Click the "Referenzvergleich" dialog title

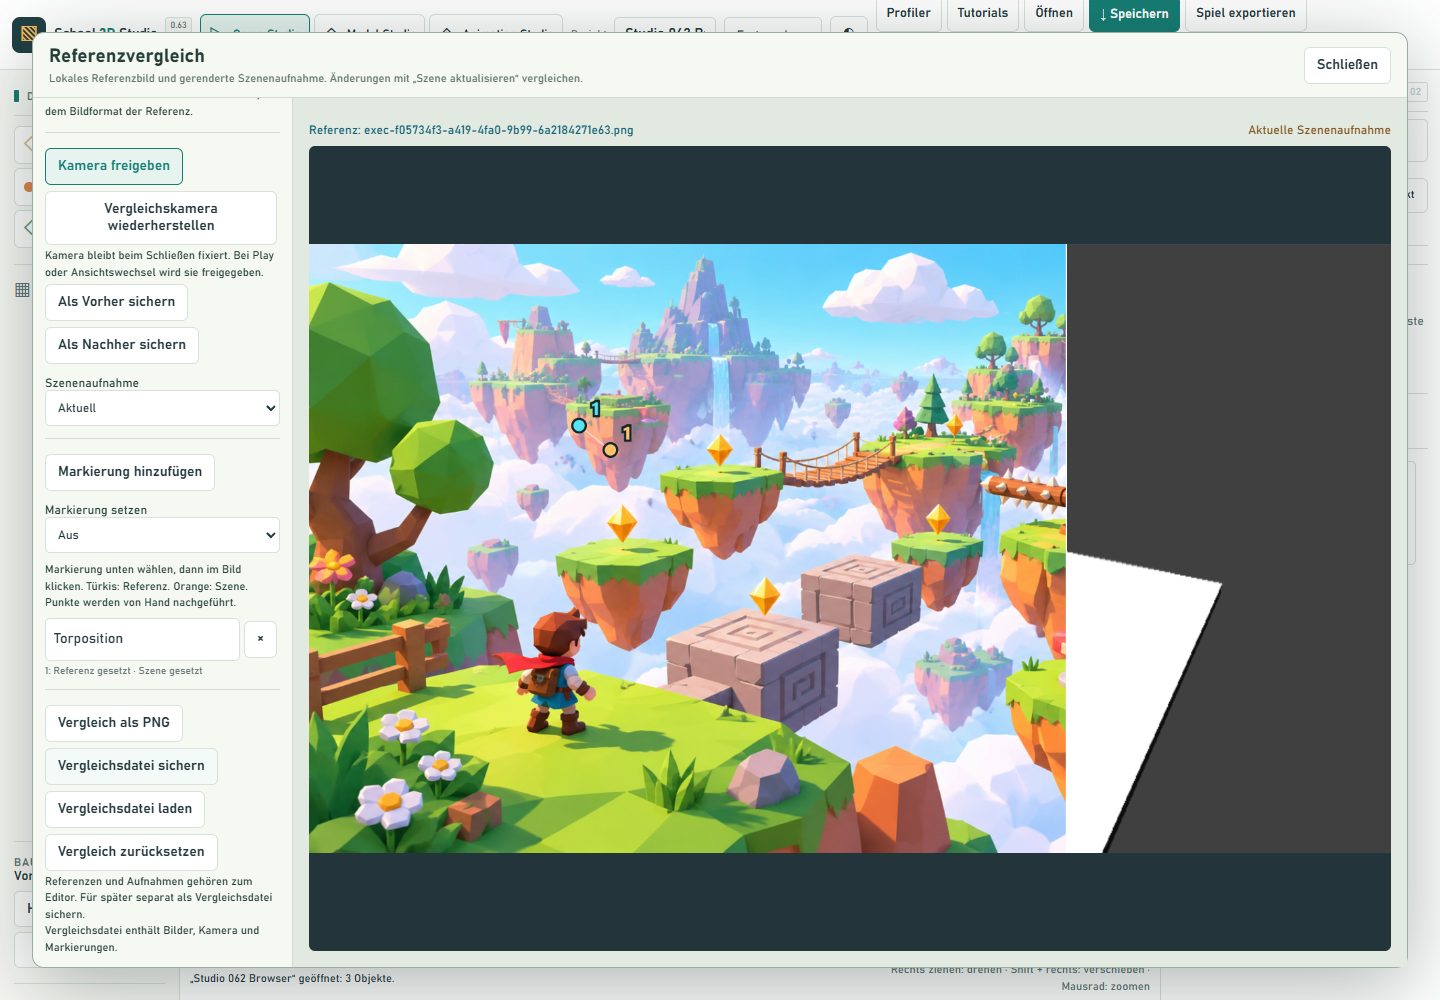tap(127, 56)
